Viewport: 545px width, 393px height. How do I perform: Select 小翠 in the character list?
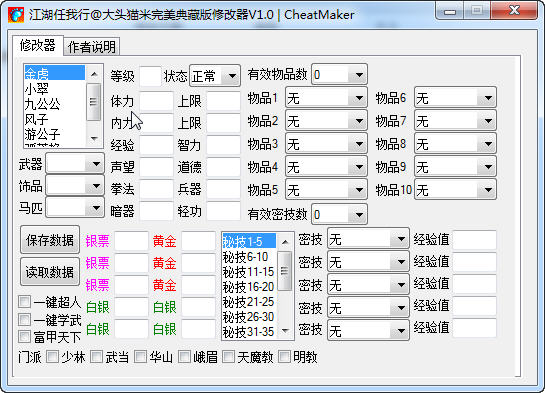coord(55,89)
